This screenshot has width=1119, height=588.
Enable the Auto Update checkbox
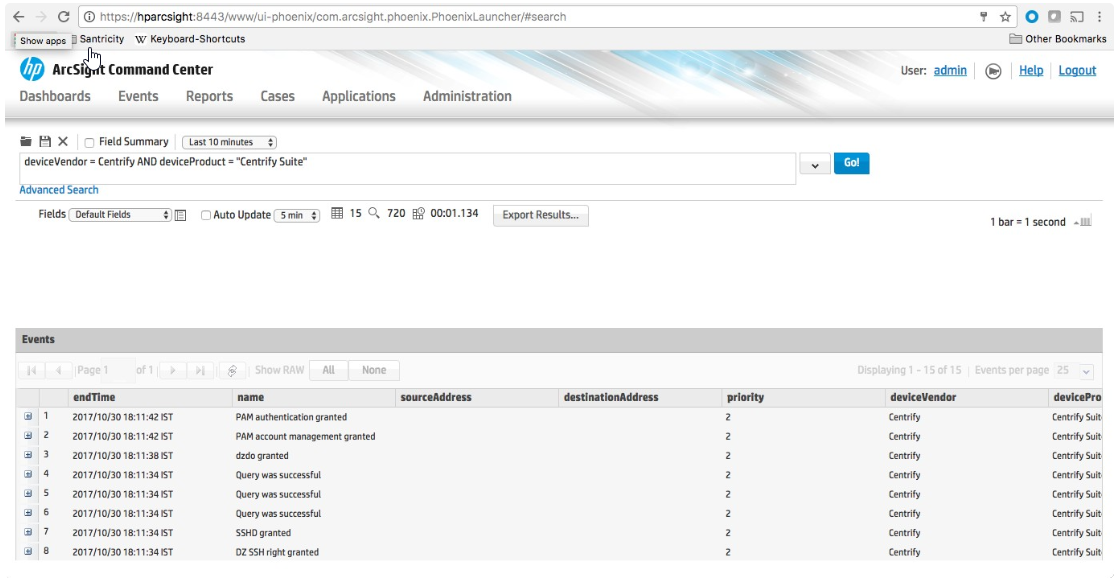pos(206,214)
